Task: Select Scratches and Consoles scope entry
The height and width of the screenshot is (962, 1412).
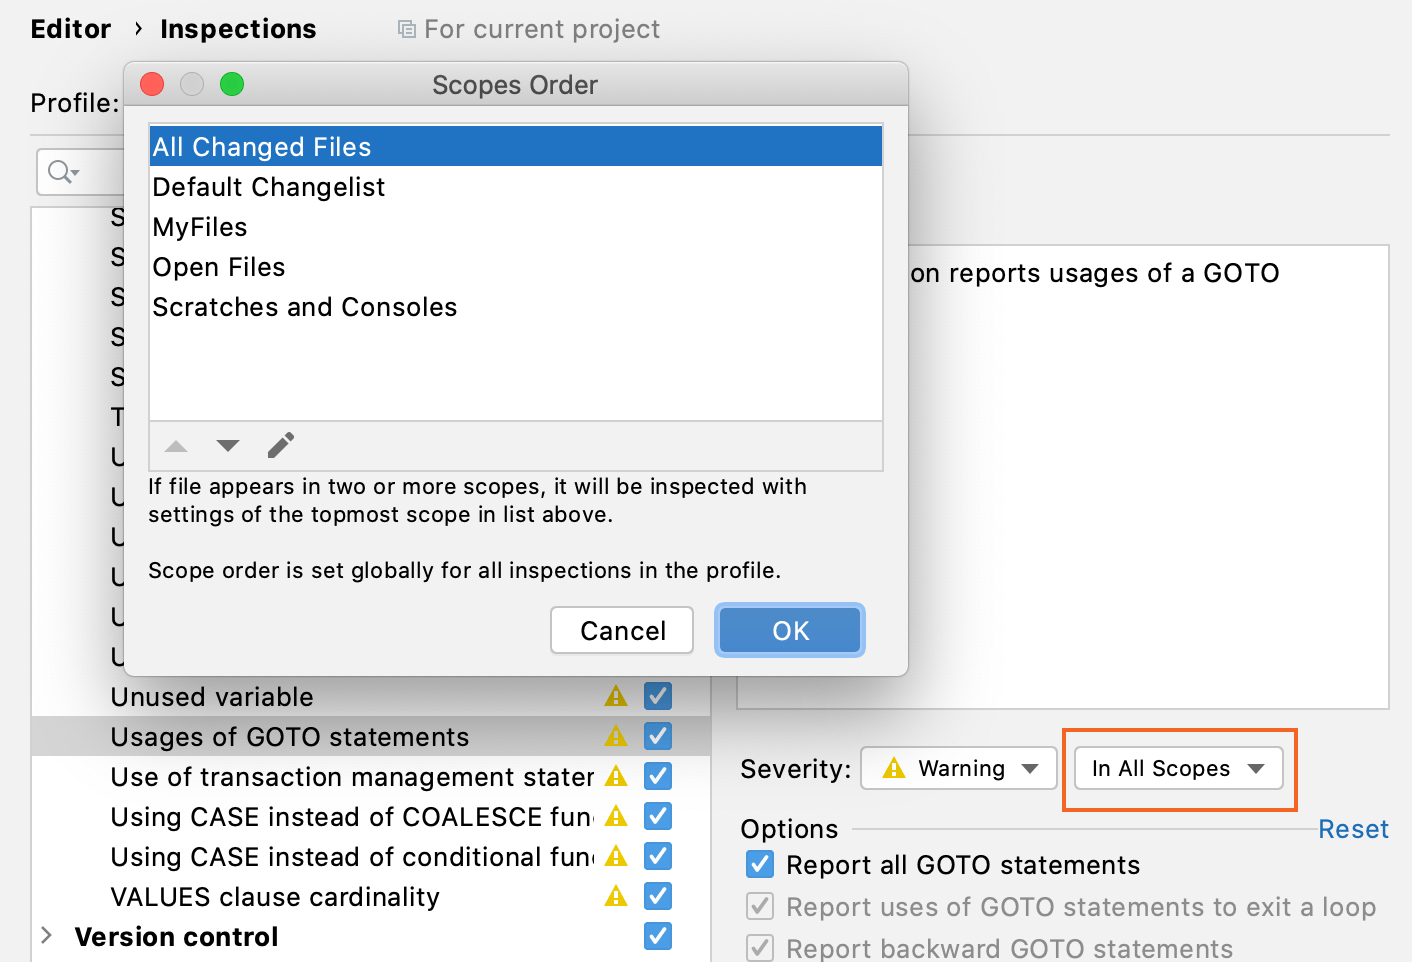Action: click(x=305, y=307)
